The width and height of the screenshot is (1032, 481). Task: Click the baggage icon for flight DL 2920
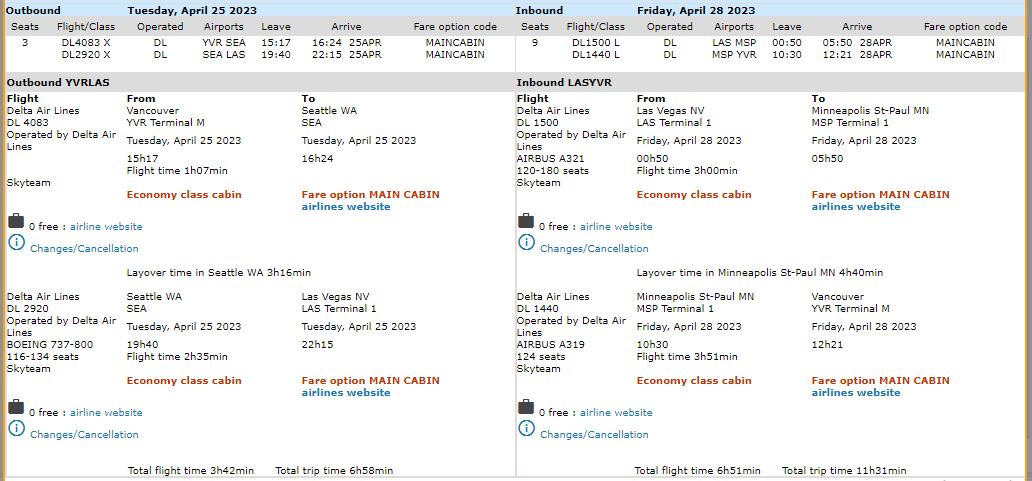[x=16, y=407]
